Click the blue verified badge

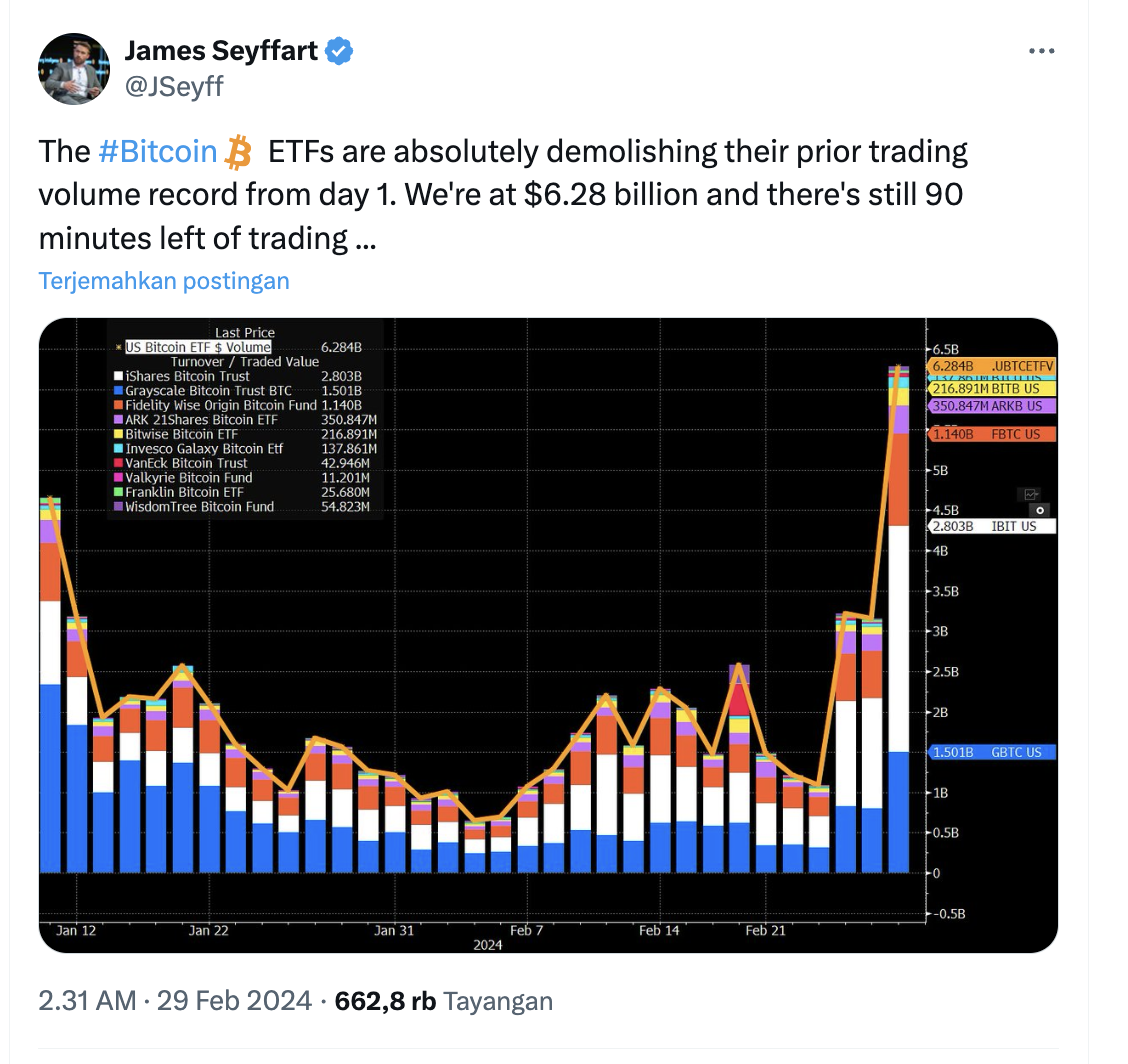point(339,51)
